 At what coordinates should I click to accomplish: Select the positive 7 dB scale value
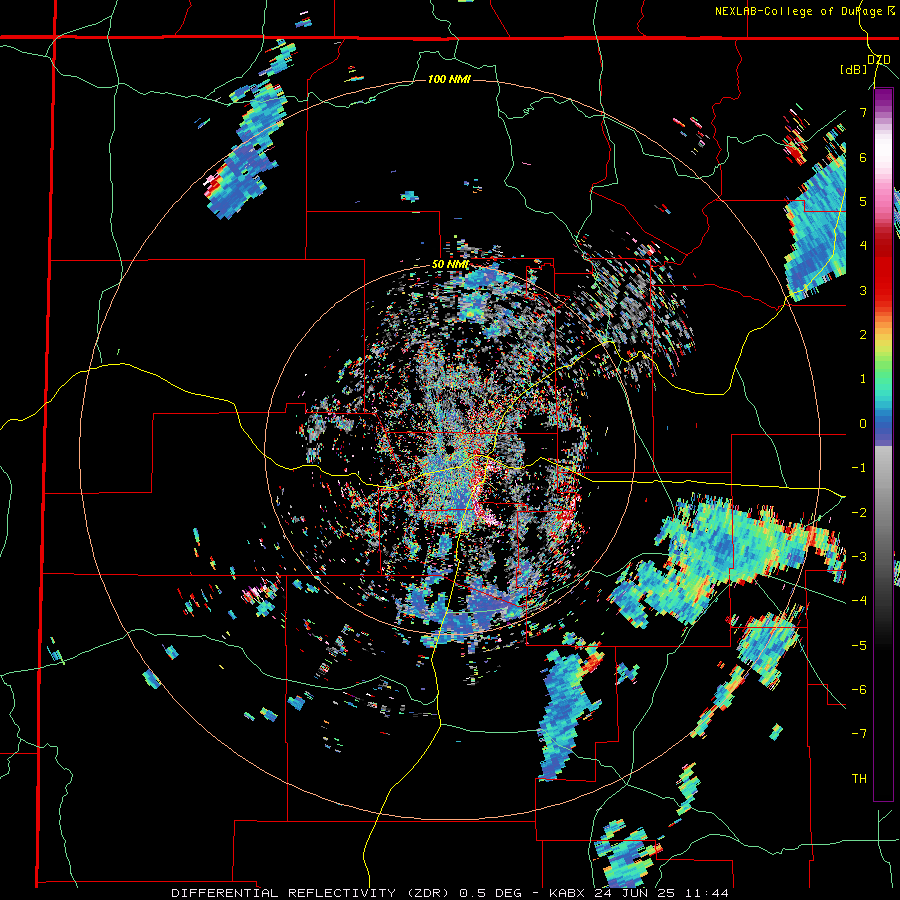(863, 112)
